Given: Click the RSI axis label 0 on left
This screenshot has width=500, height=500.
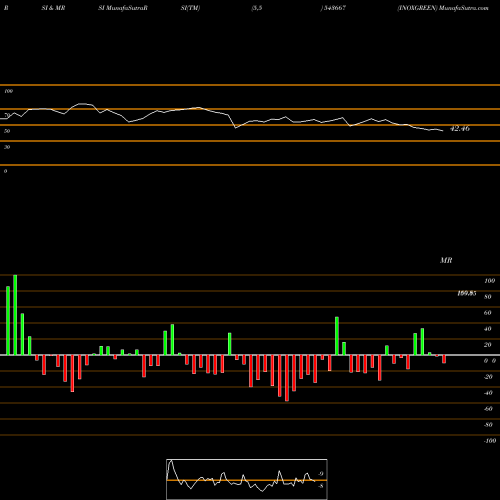Looking at the screenshot, I should (x=5, y=171).
